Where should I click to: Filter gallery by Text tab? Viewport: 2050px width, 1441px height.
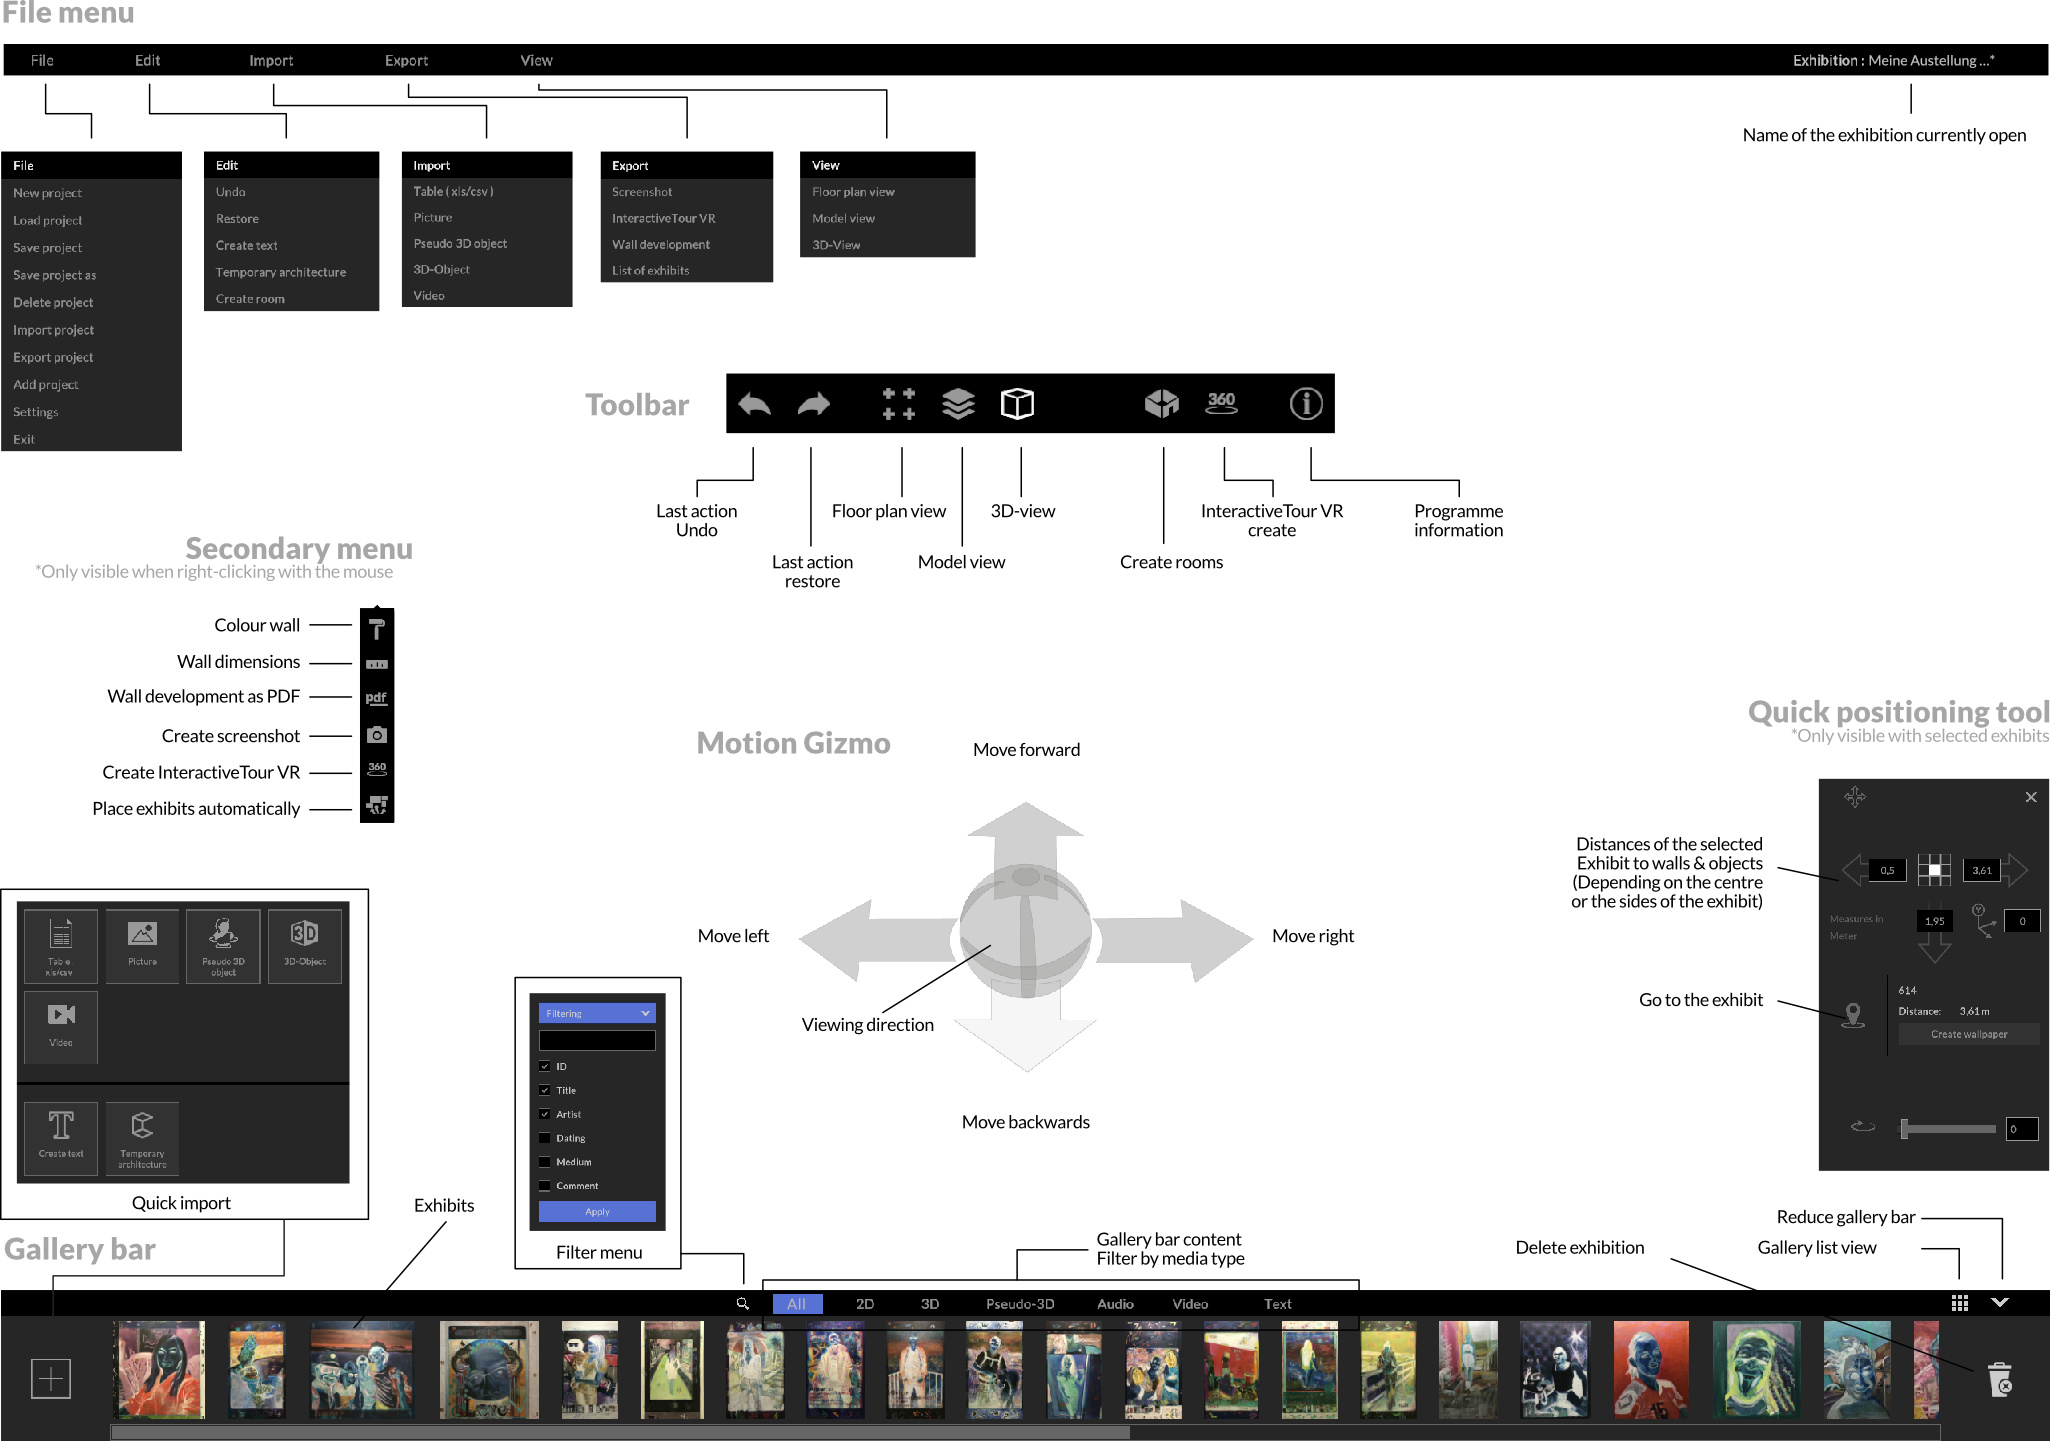(1277, 1304)
